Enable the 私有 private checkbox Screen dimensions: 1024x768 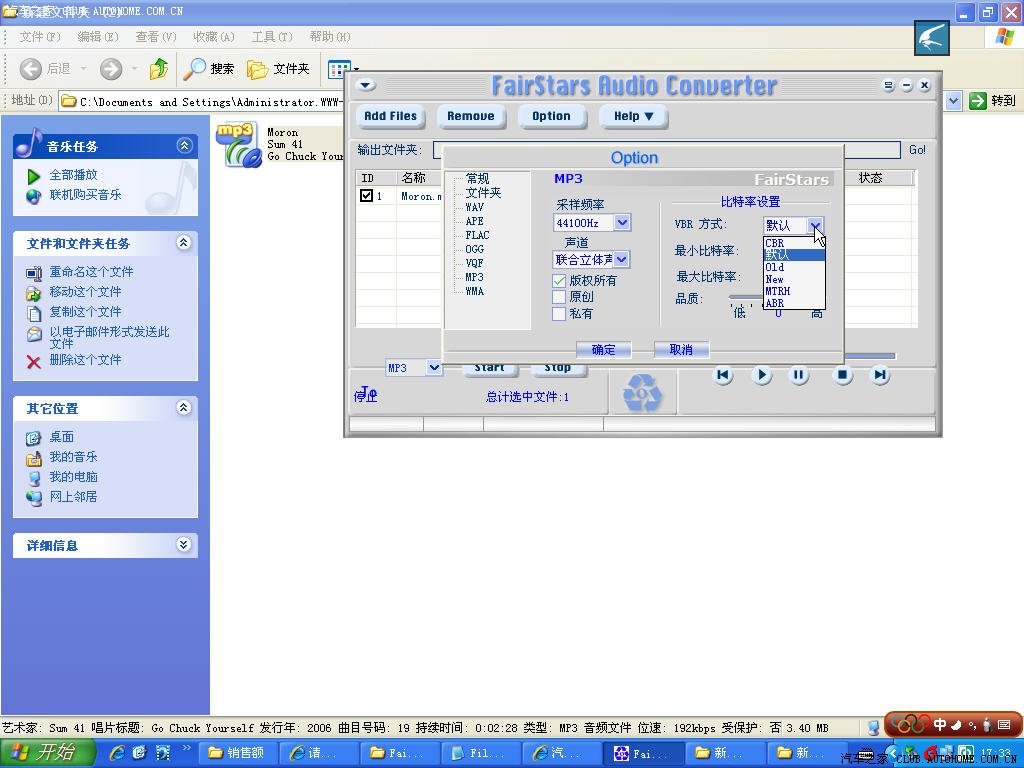click(559, 314)
